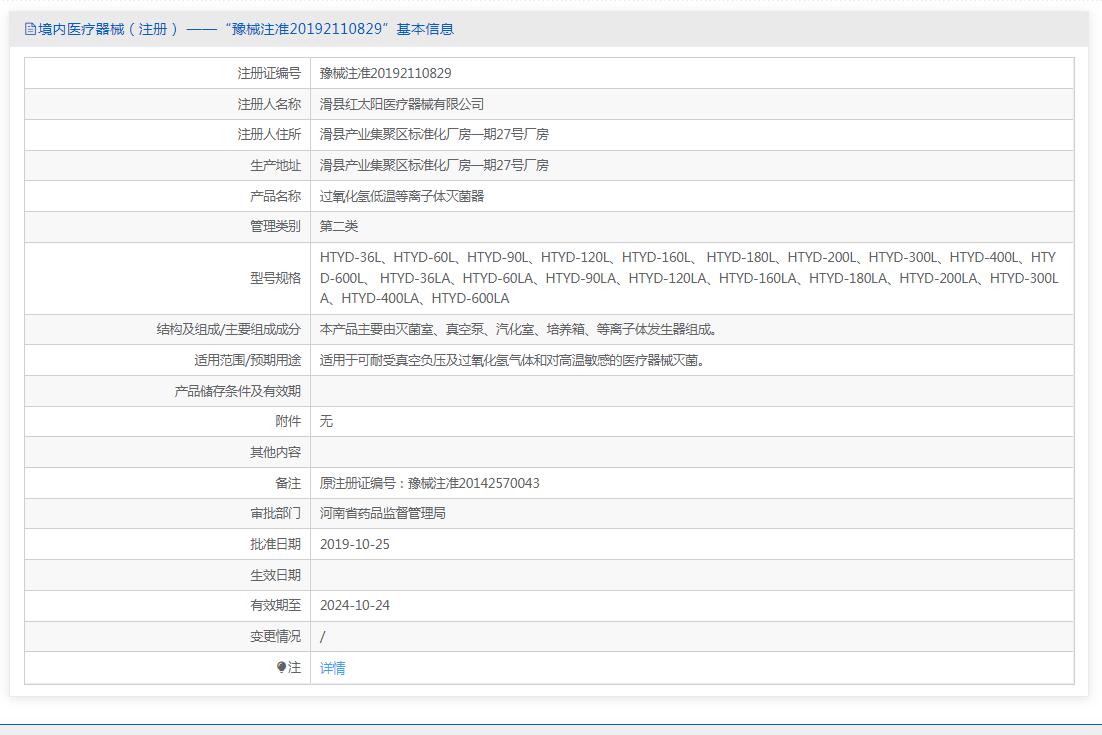Select product name 过氧化氢低温等离子体灭菌器
This screenshot has height=735, width=1102.
[401, 196]
